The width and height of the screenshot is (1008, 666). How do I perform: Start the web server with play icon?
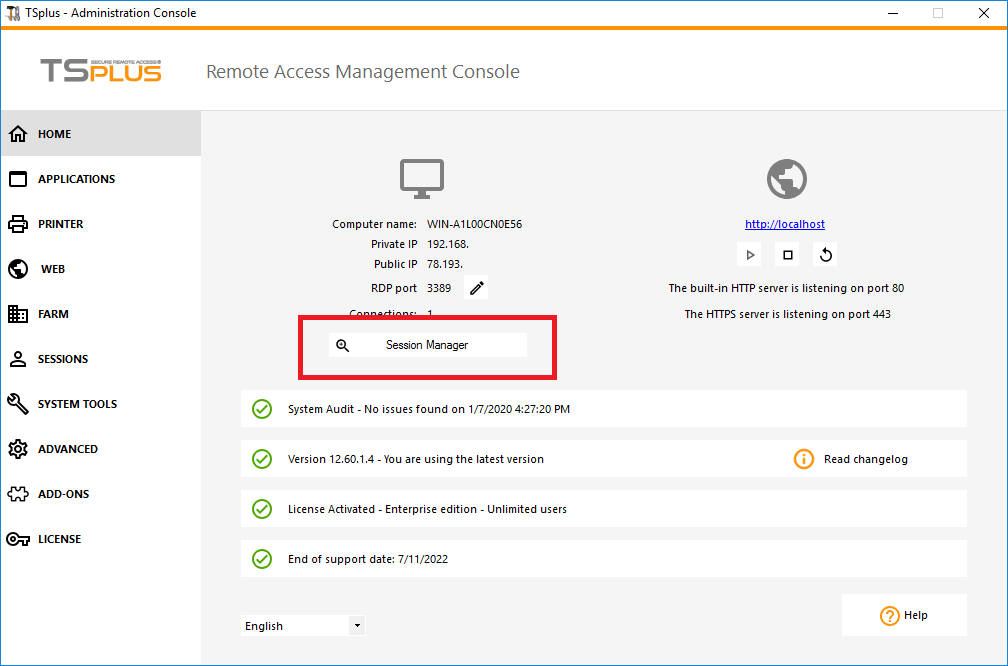[750, 255]
